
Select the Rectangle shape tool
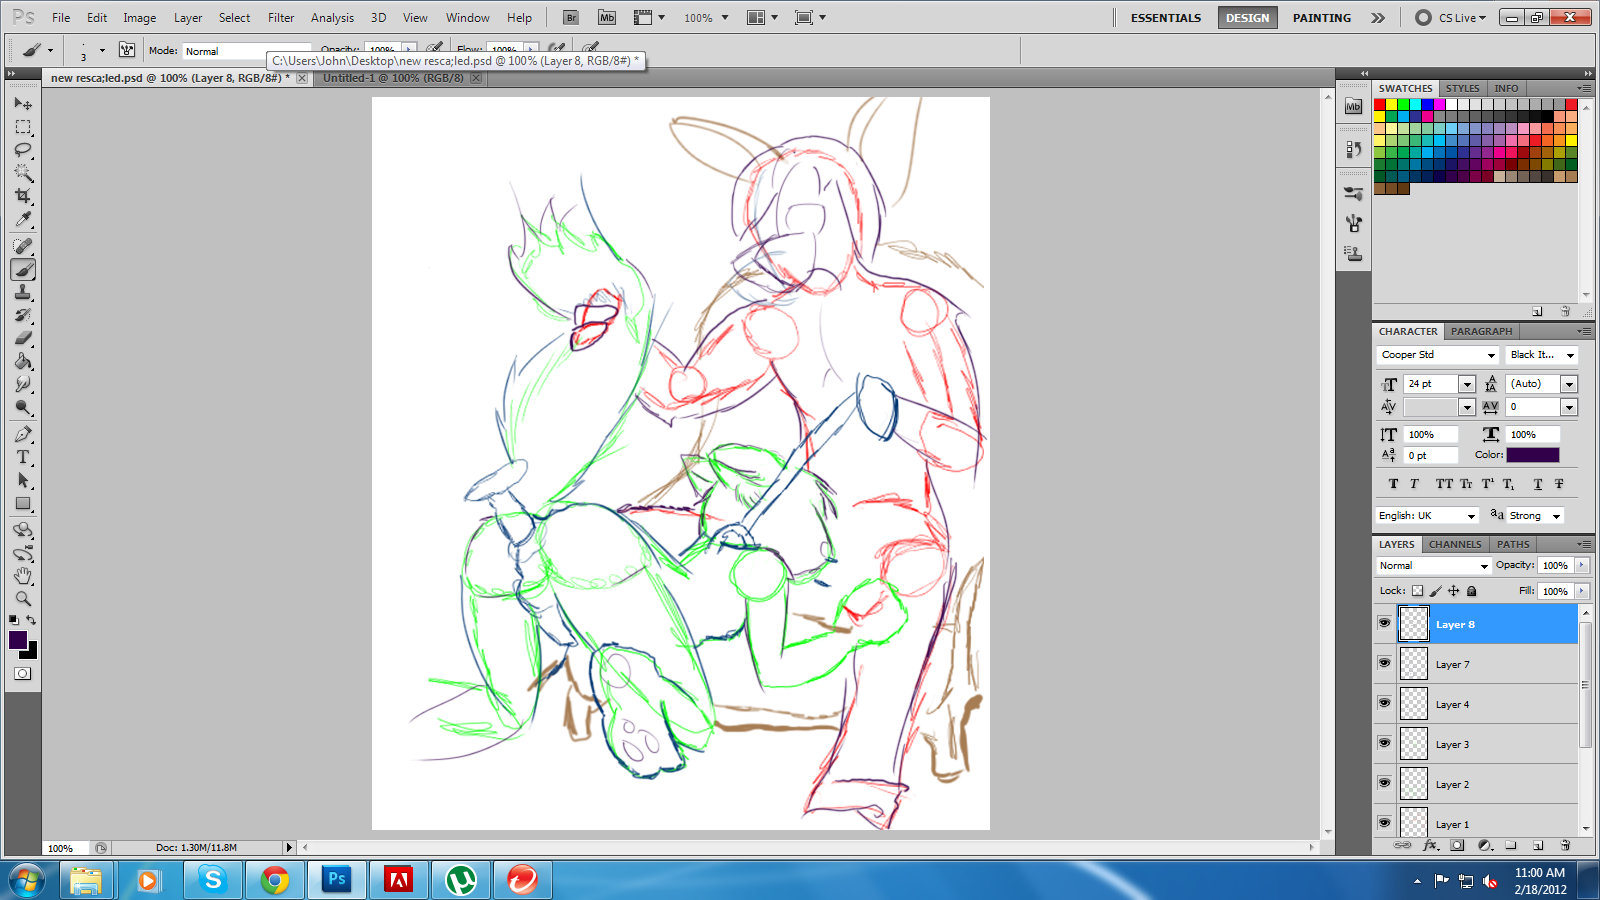[23, 503]
